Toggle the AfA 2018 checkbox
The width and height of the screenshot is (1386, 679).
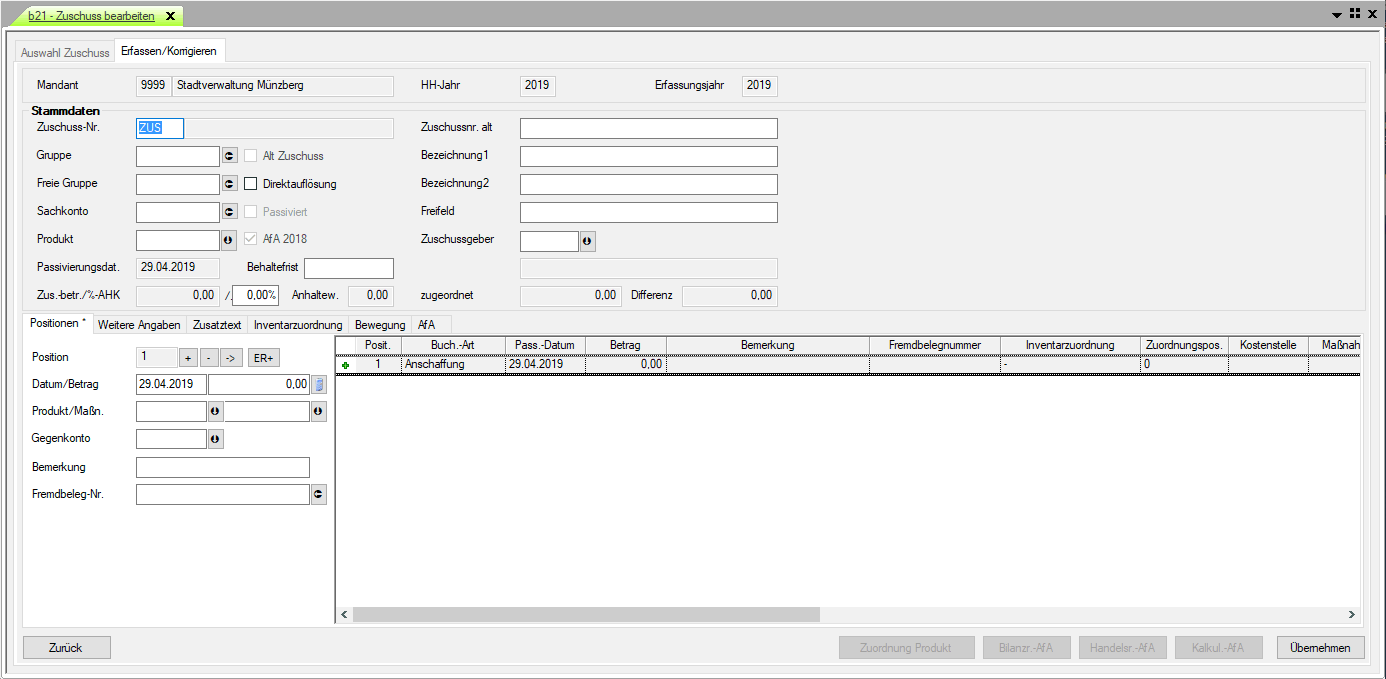pyautogui.click(x=251, y=239)
